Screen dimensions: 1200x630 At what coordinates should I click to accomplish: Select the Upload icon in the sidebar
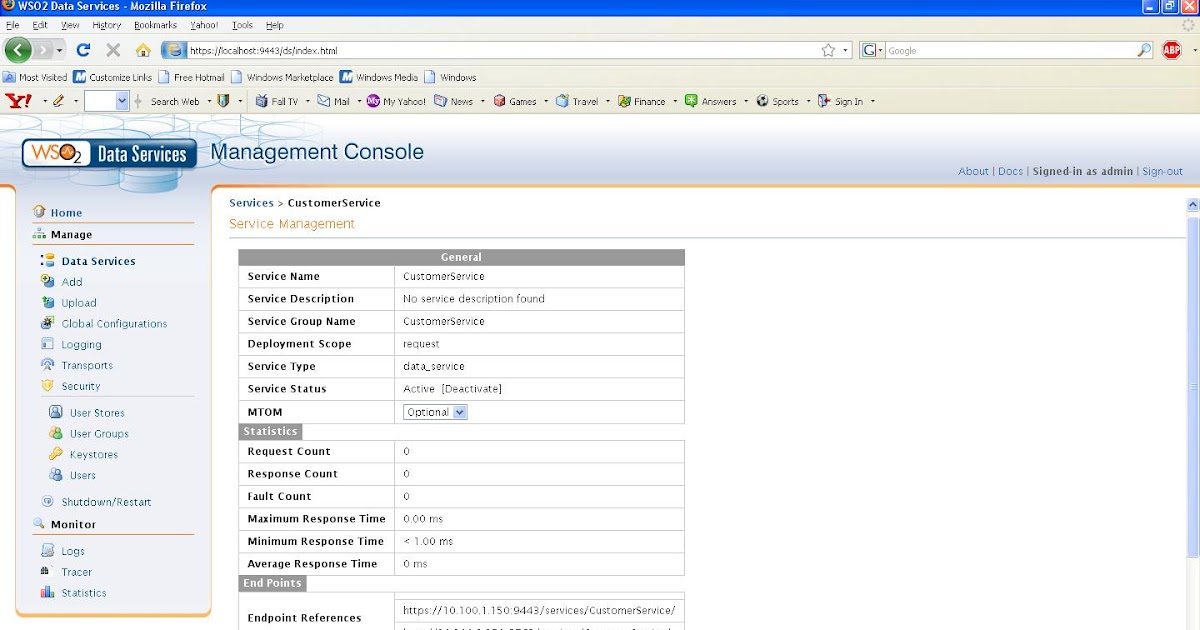click(47, 302)
